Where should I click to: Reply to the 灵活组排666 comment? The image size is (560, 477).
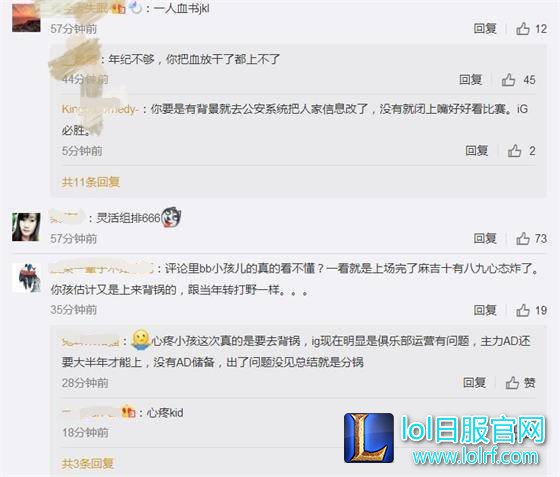click(485, 238)
